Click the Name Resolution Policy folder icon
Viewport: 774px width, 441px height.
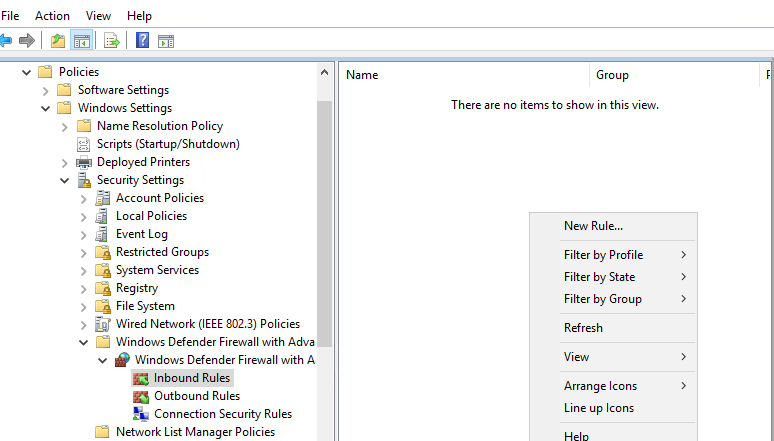click(x=84, y=126)
